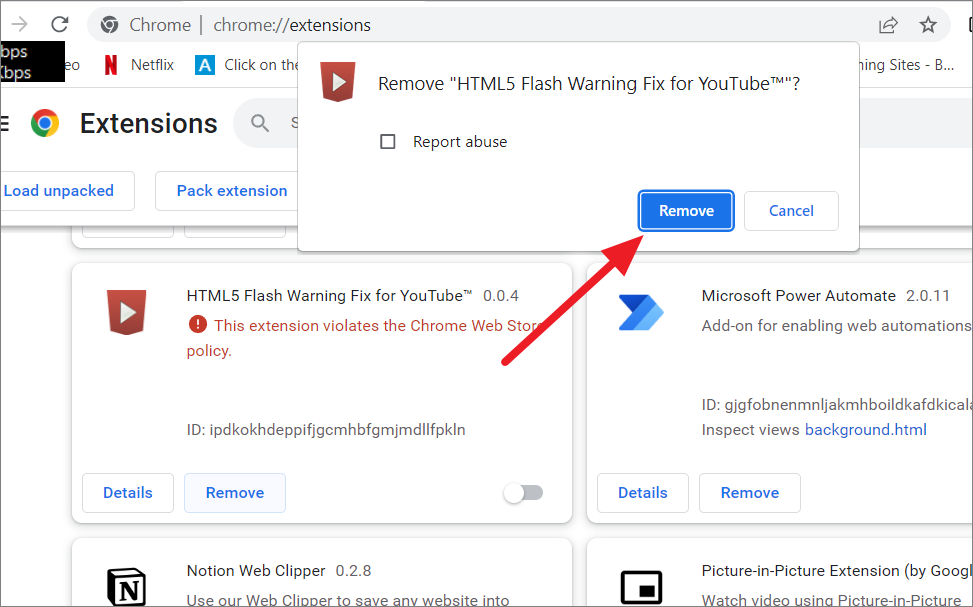Click the 'ning Sites - B...' bookmark
Viewport: 973px width, 607px height.
coord(907,65)
